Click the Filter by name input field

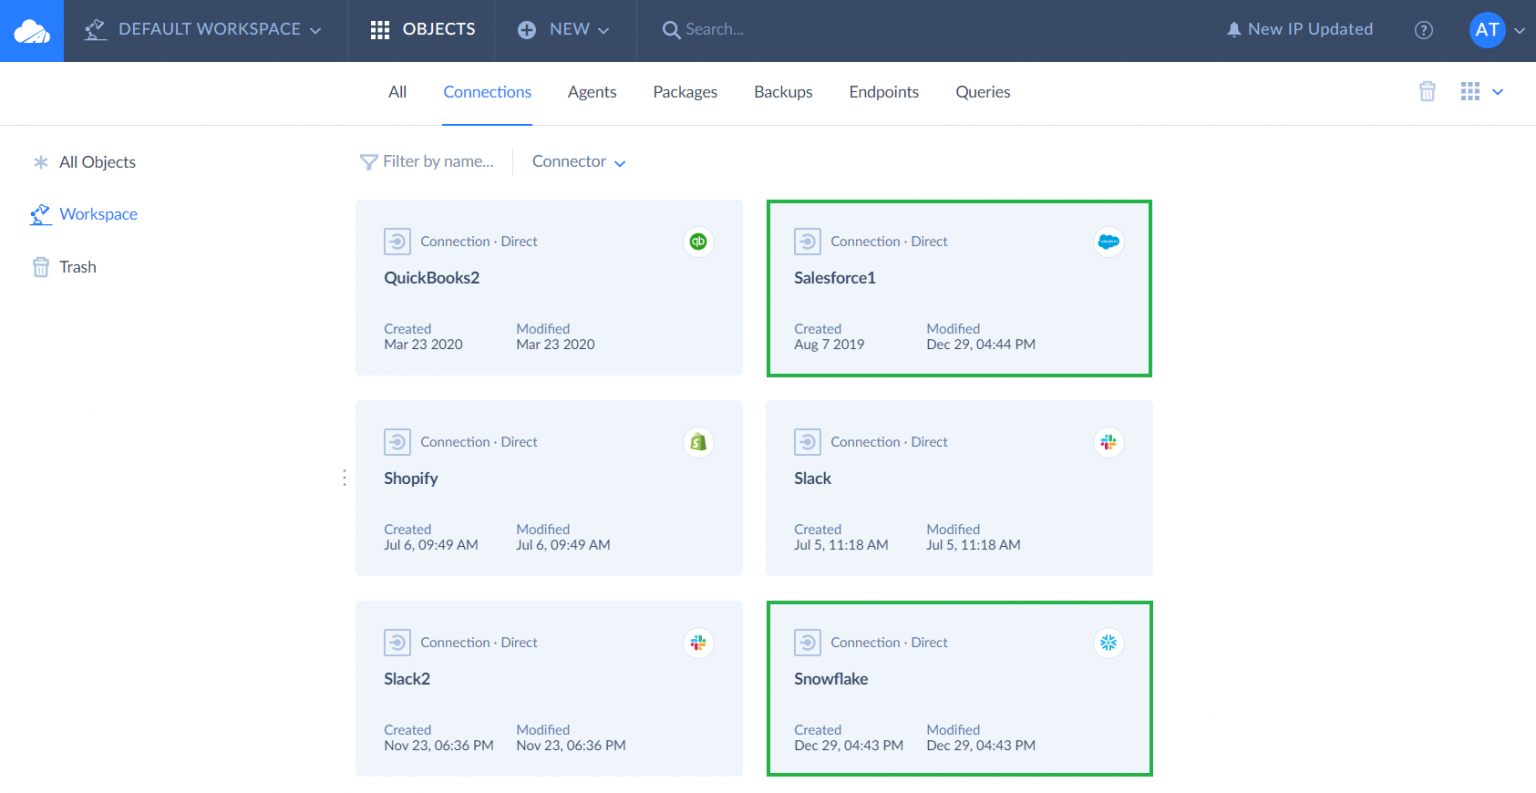[x=437, y=162]
